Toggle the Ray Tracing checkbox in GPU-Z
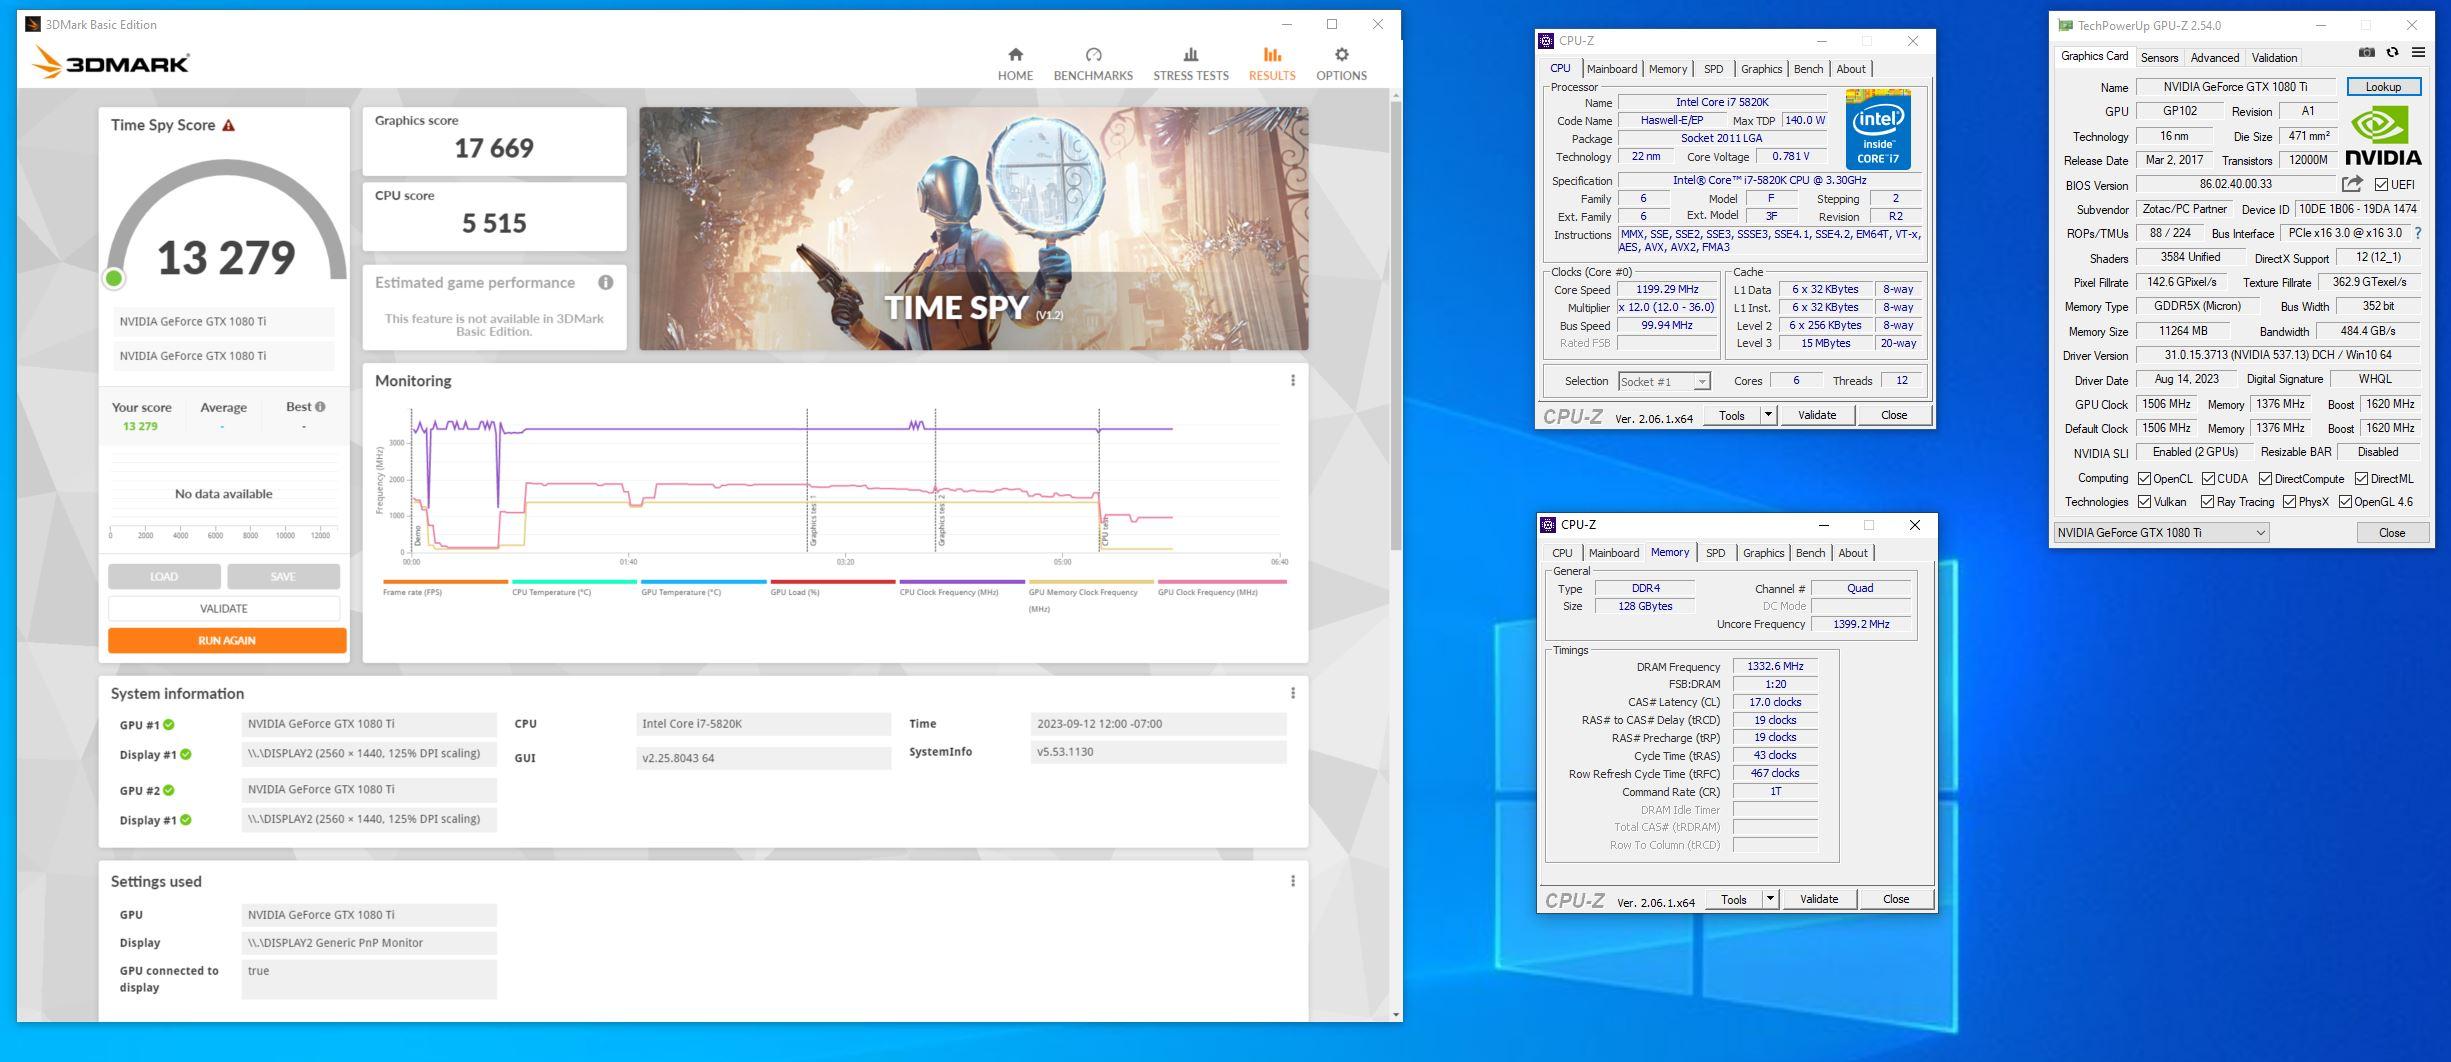 tap(2207, 502)
